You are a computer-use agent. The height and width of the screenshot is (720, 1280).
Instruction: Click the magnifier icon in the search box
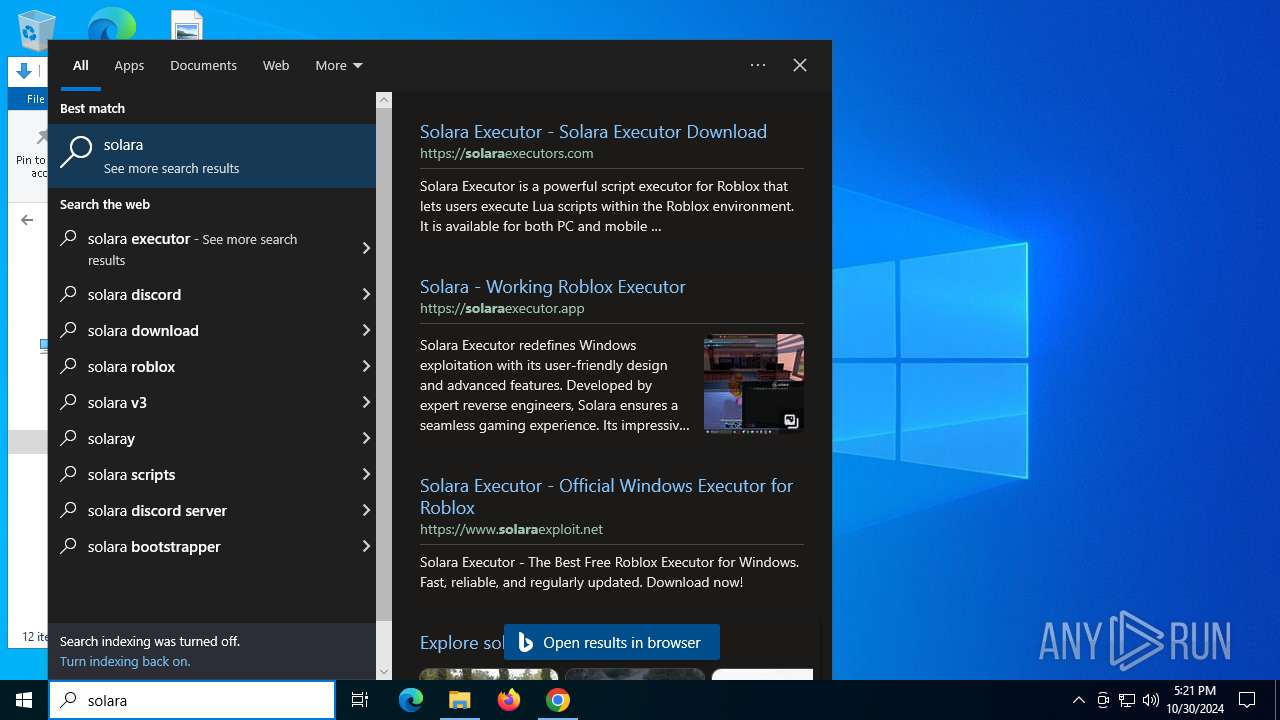point(68,700)
